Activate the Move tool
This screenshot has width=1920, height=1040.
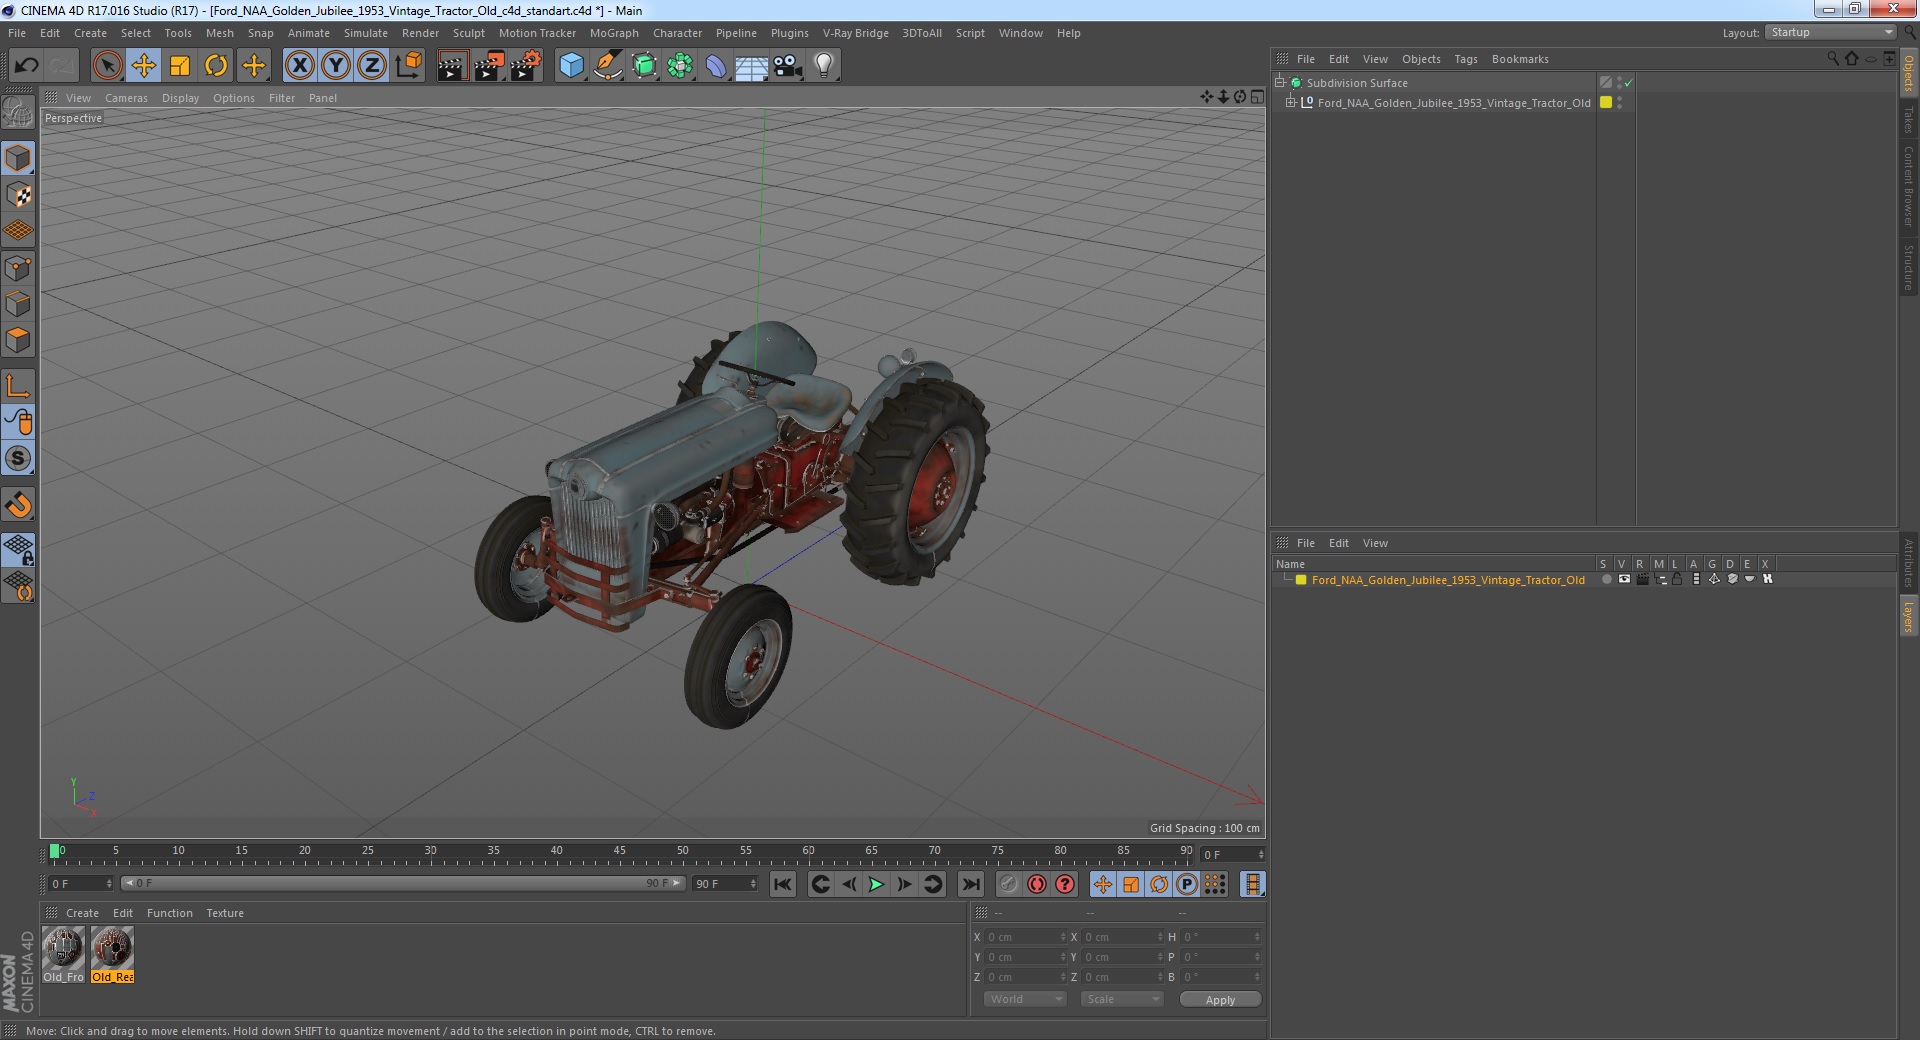click(144, 66)
